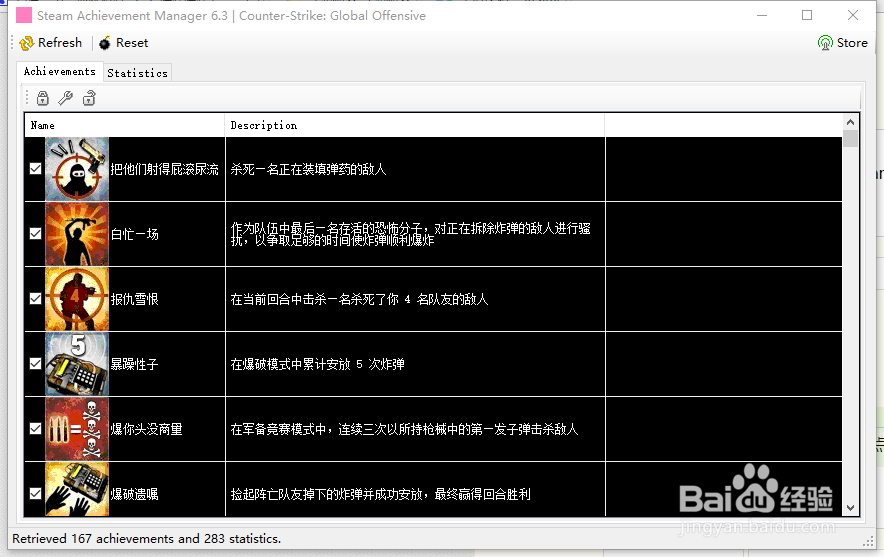The width and height of the screenshot is (884, 557).
Task: Close the Steam Achievement Manager window
Action: [853, 15]
